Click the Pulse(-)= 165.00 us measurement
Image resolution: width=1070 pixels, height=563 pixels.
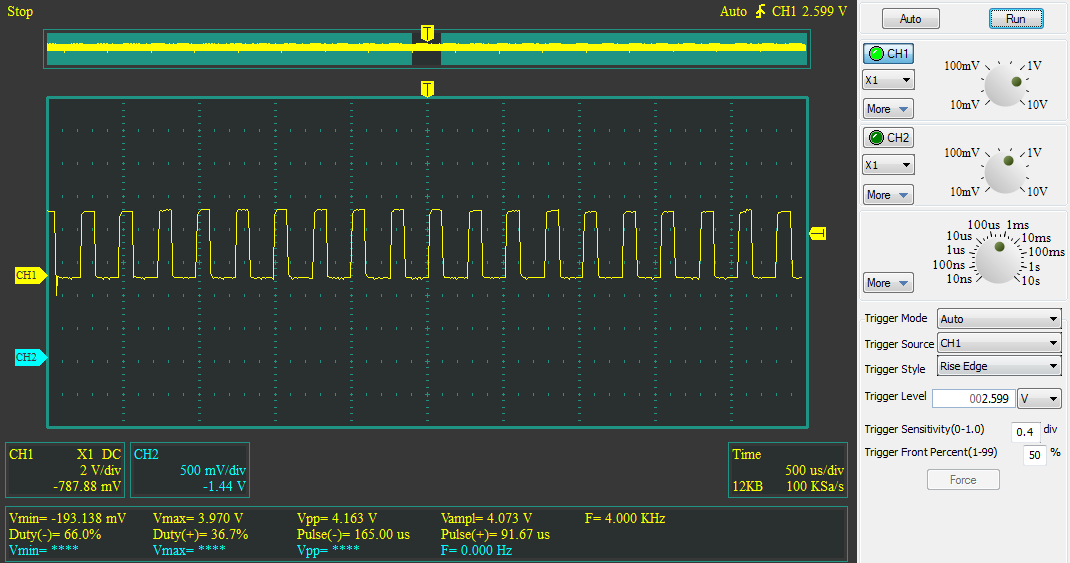(353, 534)
